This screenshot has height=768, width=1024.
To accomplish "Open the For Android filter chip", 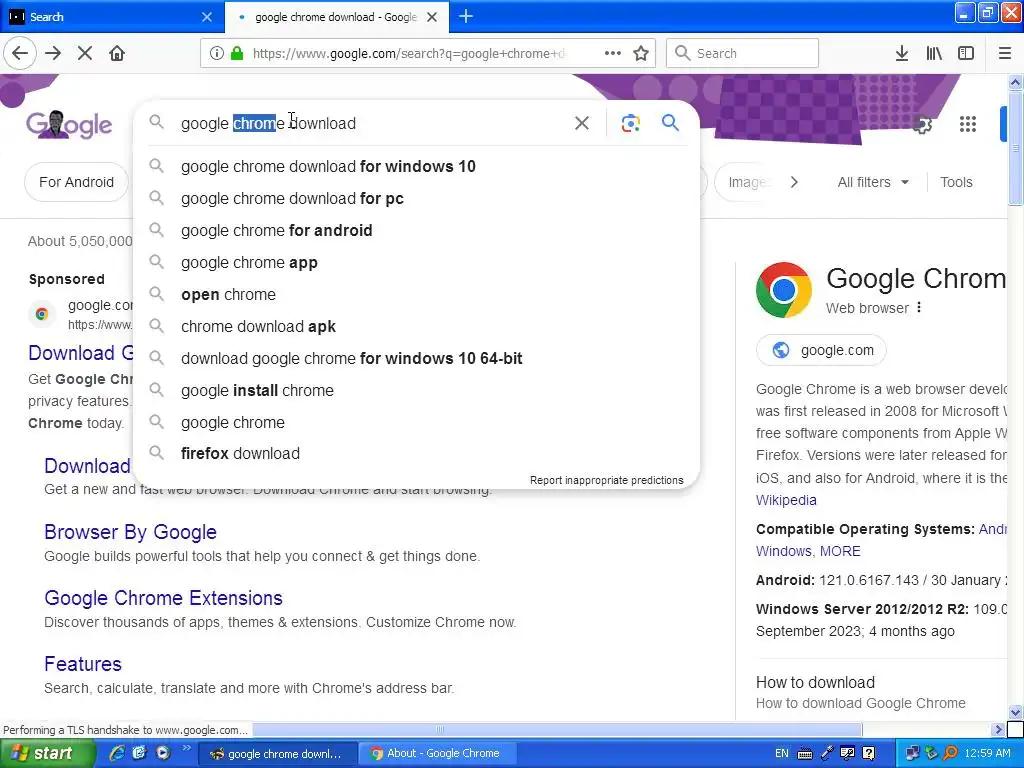I will click(76, 182).
